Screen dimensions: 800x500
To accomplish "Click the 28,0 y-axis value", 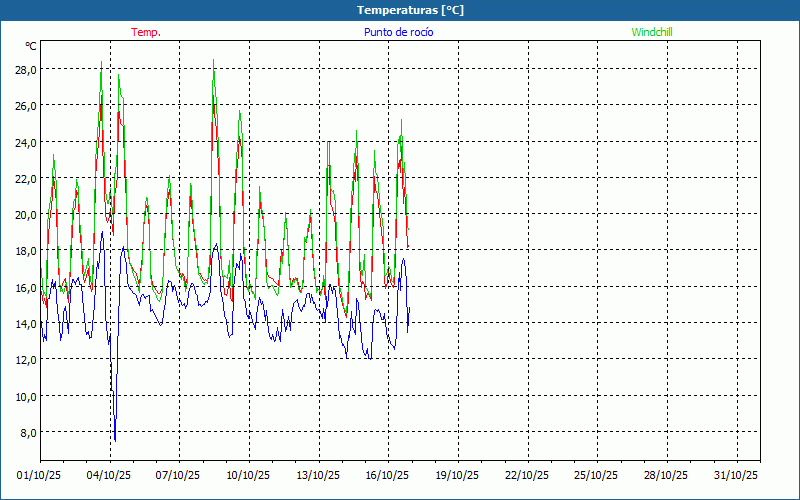I will 26,70.
